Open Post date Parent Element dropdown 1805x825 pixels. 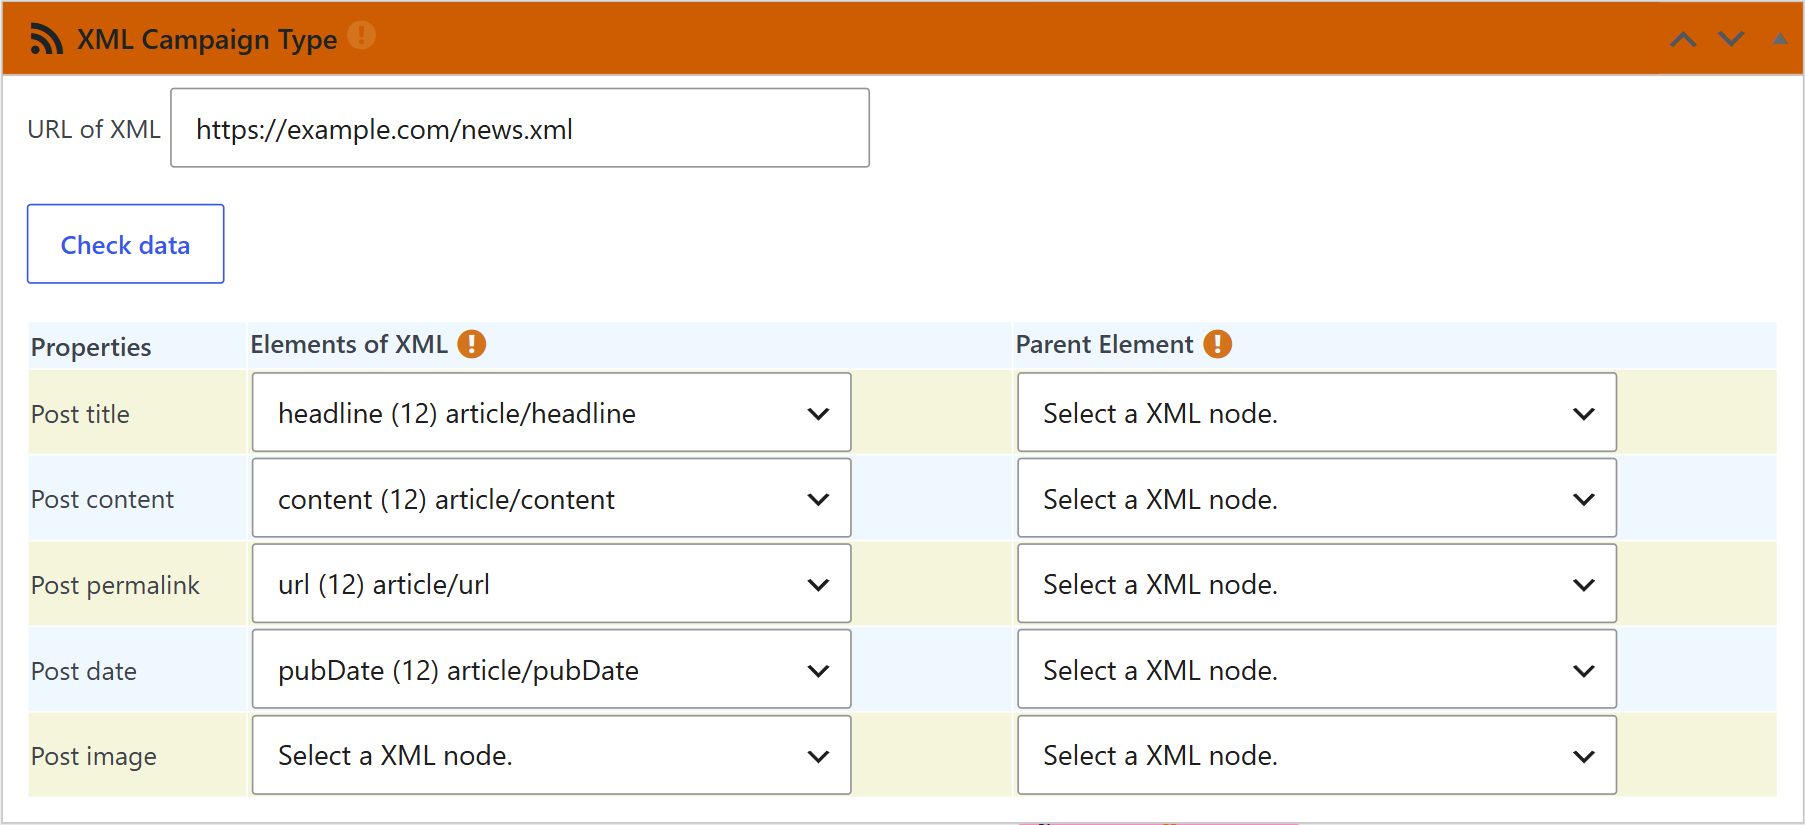(1317, 670)
